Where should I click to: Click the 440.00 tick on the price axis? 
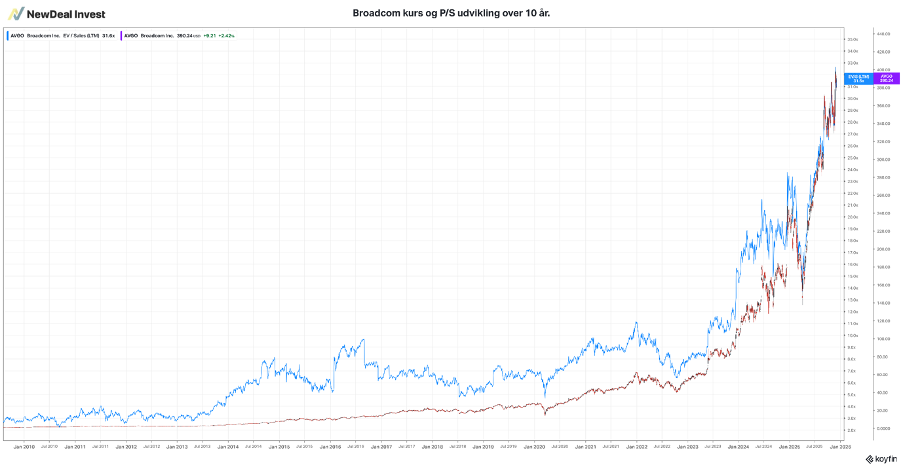point(883,33)
